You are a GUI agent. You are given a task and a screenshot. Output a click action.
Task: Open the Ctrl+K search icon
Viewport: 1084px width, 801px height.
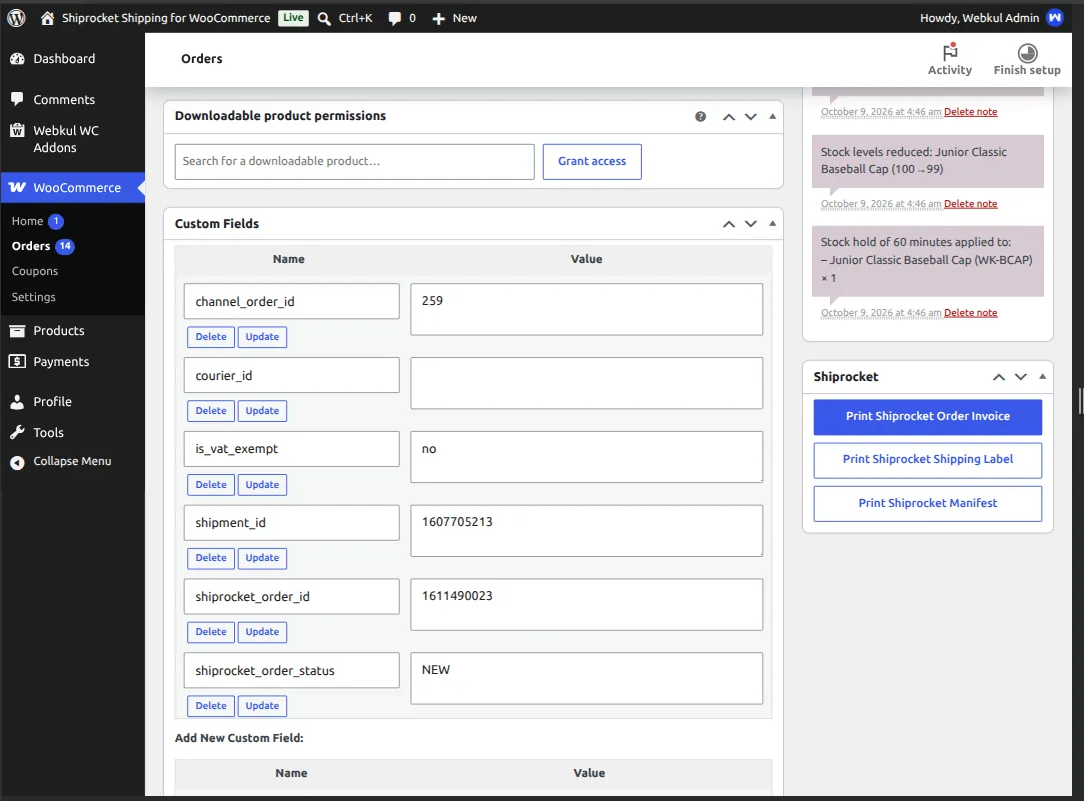324,19
